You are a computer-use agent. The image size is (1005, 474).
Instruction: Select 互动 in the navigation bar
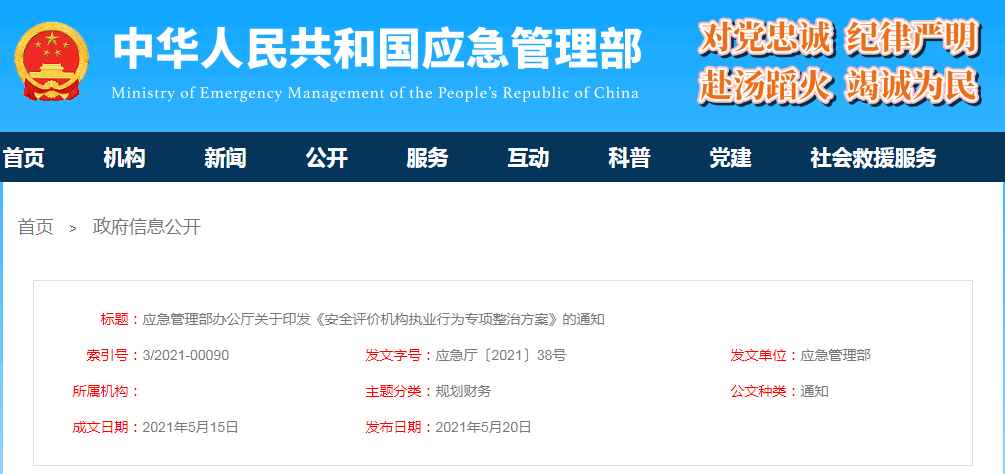tap(528, 158)
